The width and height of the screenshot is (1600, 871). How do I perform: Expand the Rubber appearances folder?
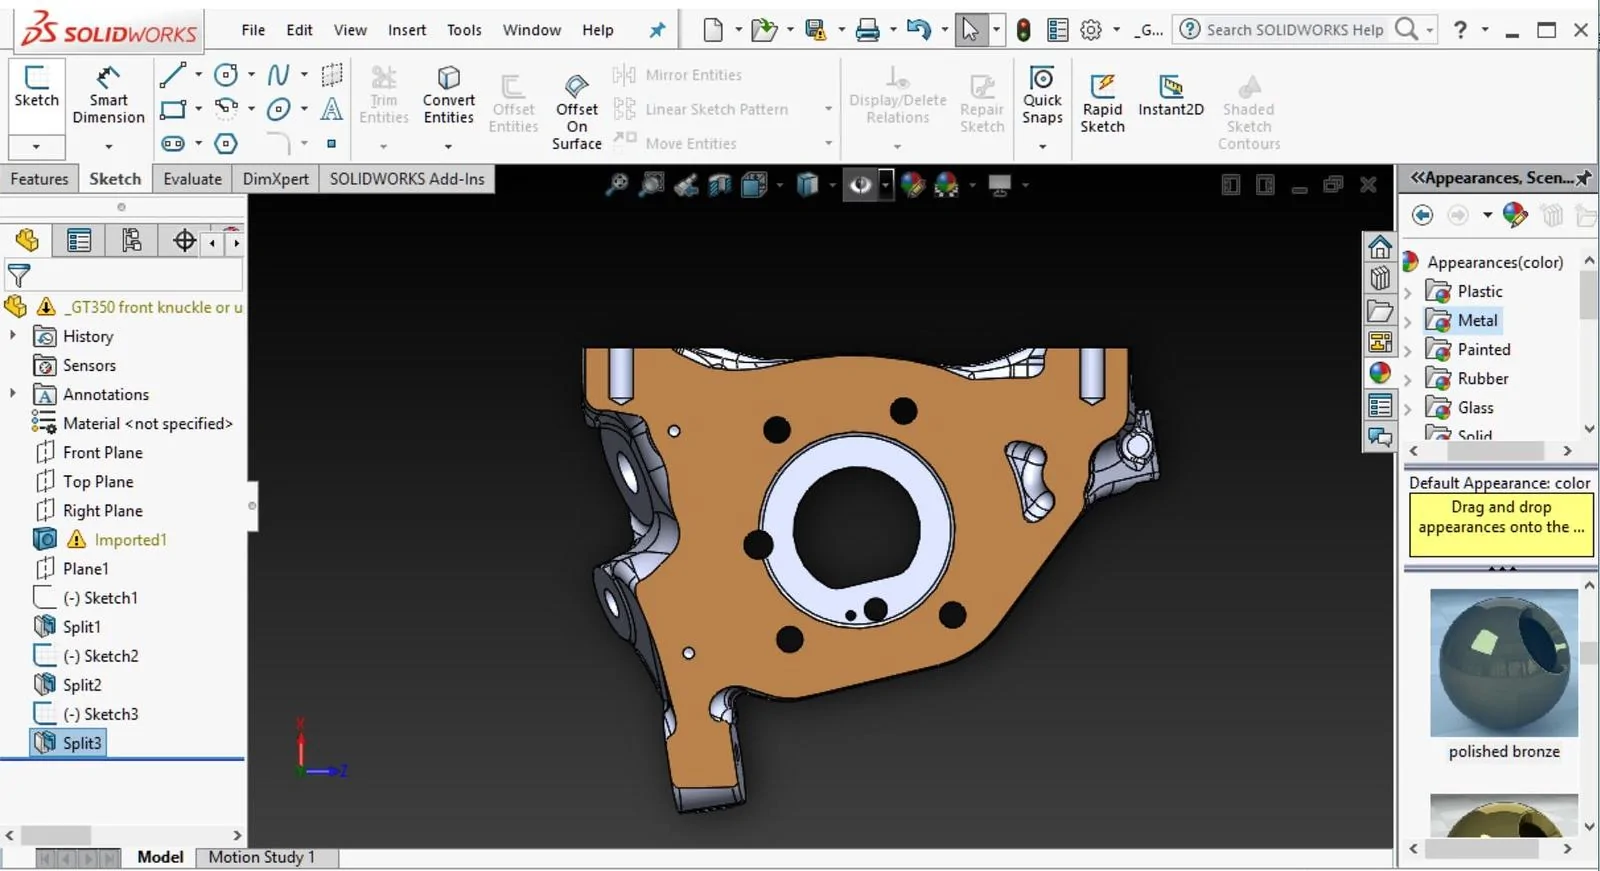1408,379
